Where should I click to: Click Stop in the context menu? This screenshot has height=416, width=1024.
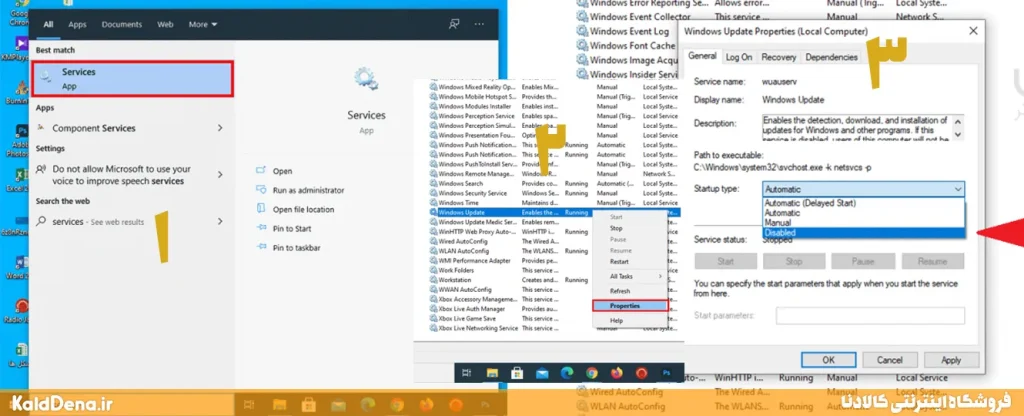coord(616,229)
